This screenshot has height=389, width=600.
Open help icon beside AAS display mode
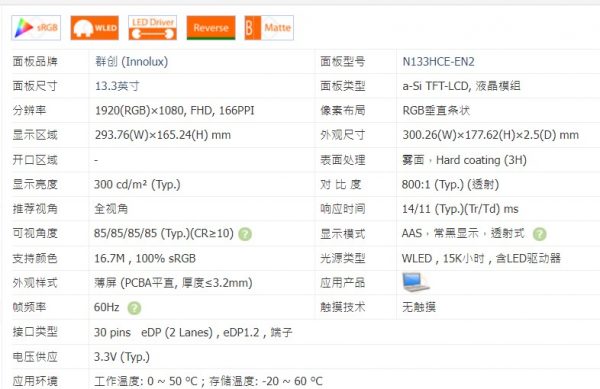coord(540,234)
